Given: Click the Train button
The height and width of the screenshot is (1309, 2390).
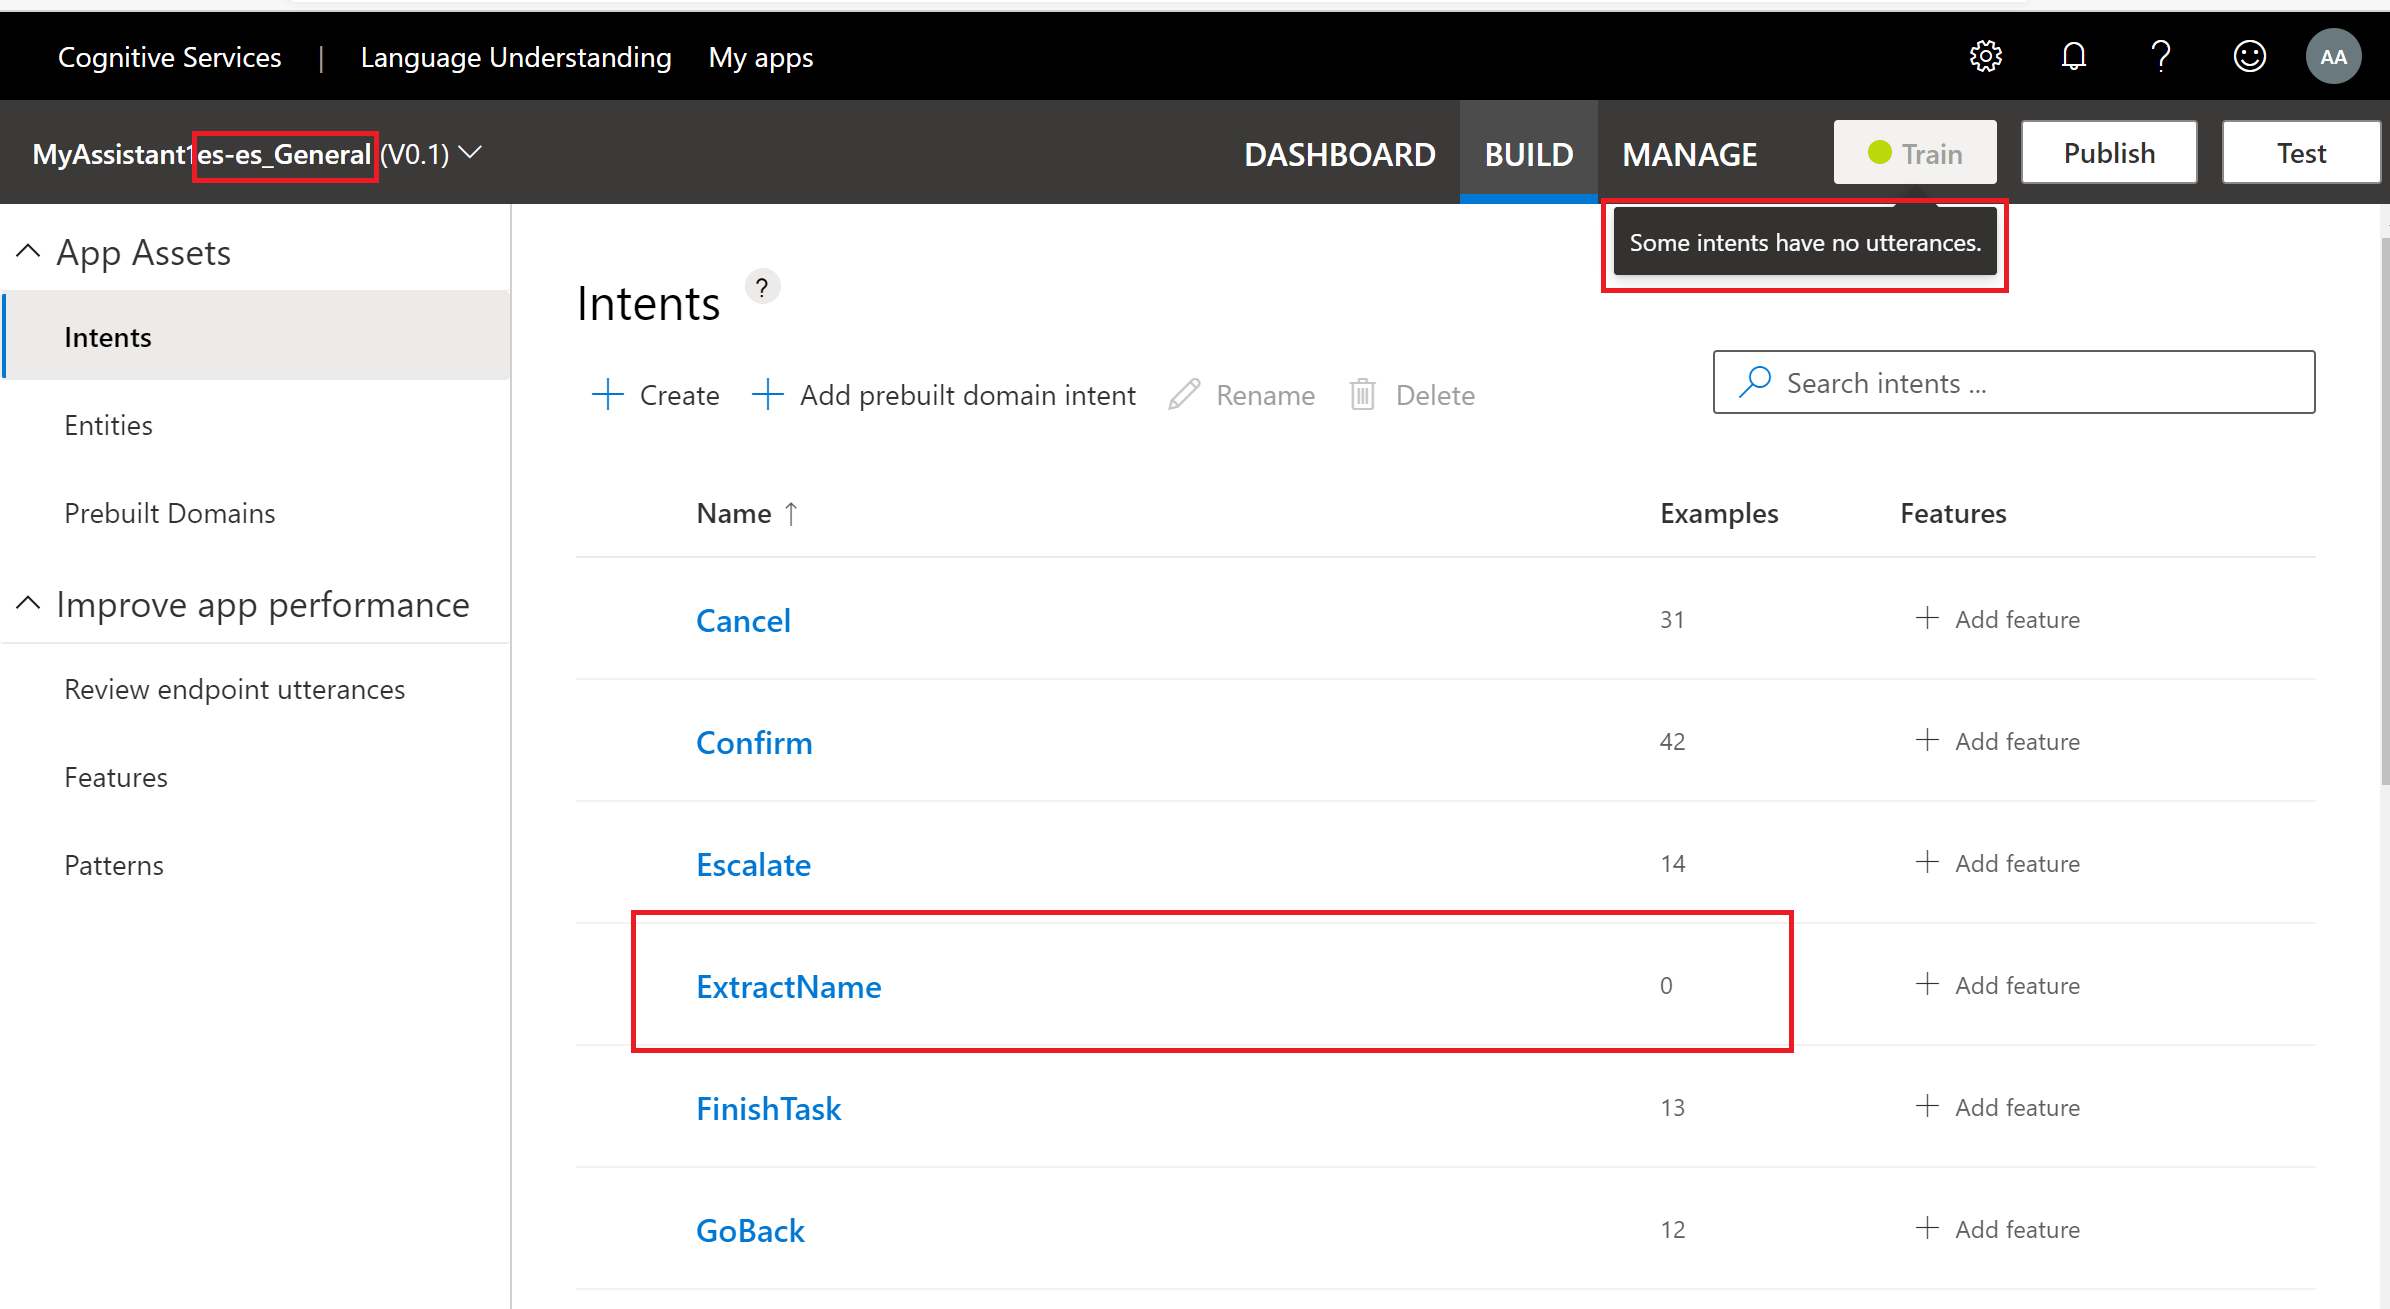Looking at the screenshot, I should point(1915,152).
